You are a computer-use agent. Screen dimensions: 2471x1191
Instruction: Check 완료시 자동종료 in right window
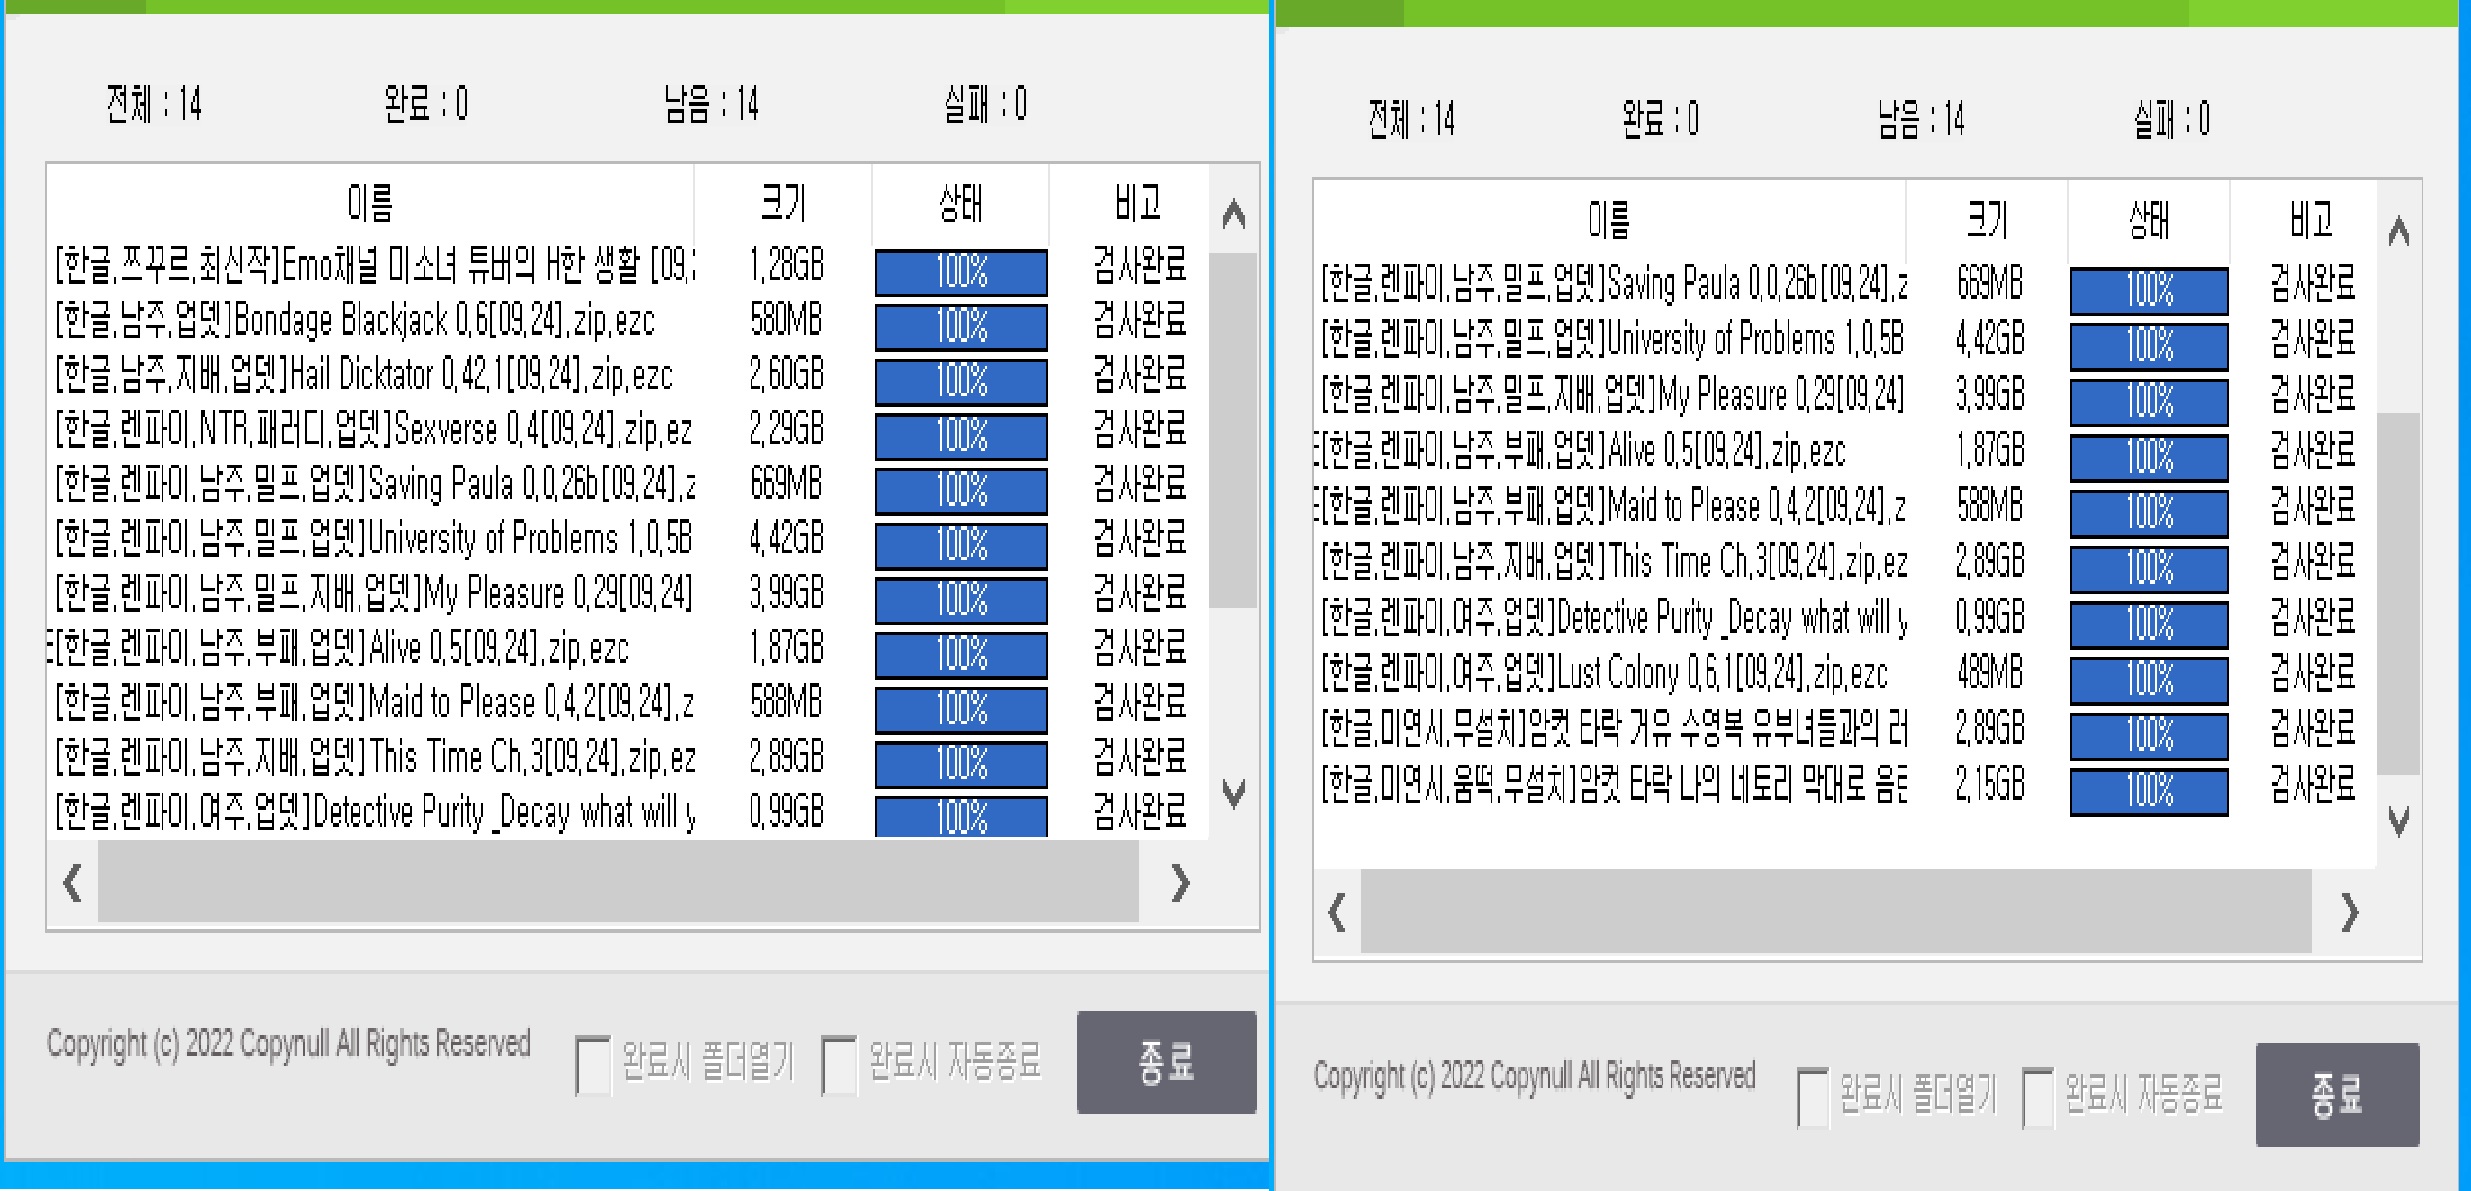[2038, 1097]
